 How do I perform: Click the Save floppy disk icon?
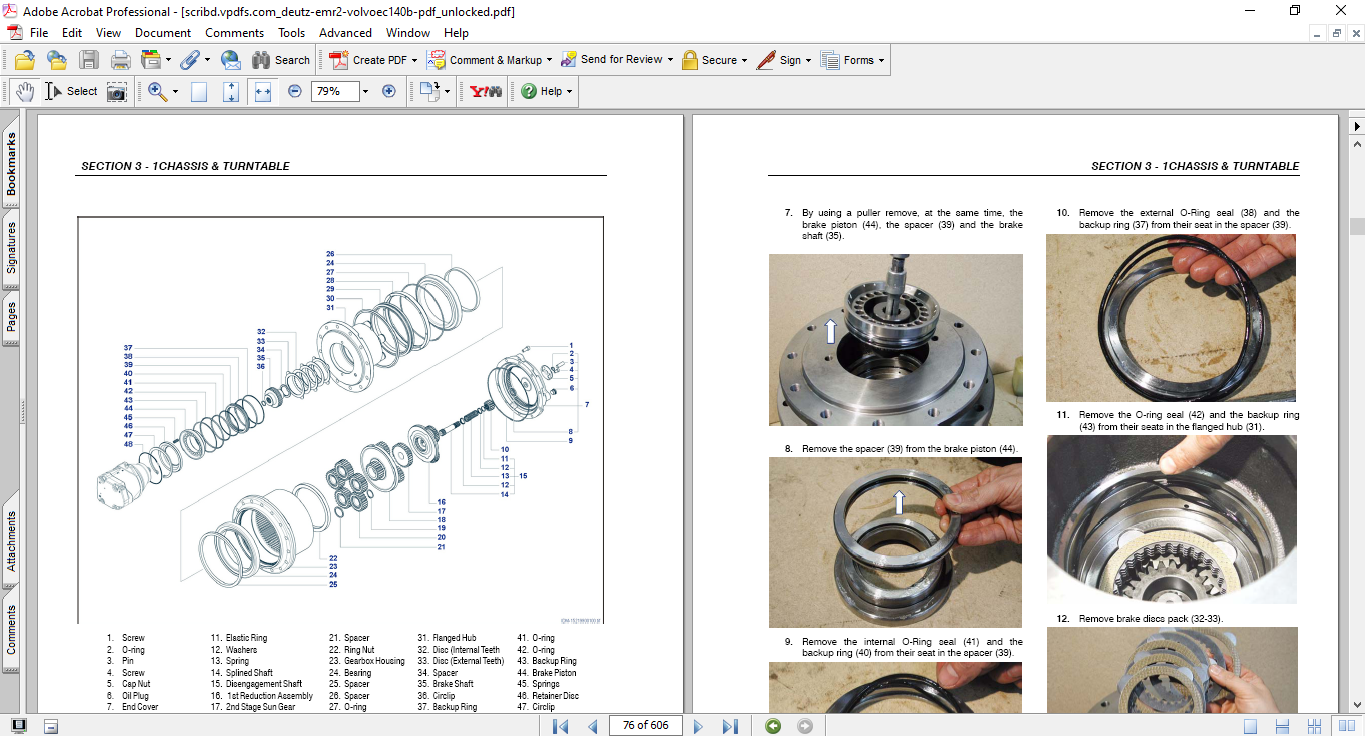pos(89,60)
